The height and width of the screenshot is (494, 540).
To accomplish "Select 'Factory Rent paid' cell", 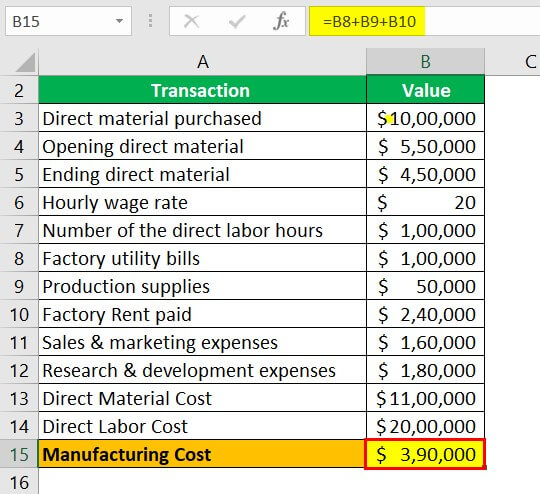I will point(202,314).
